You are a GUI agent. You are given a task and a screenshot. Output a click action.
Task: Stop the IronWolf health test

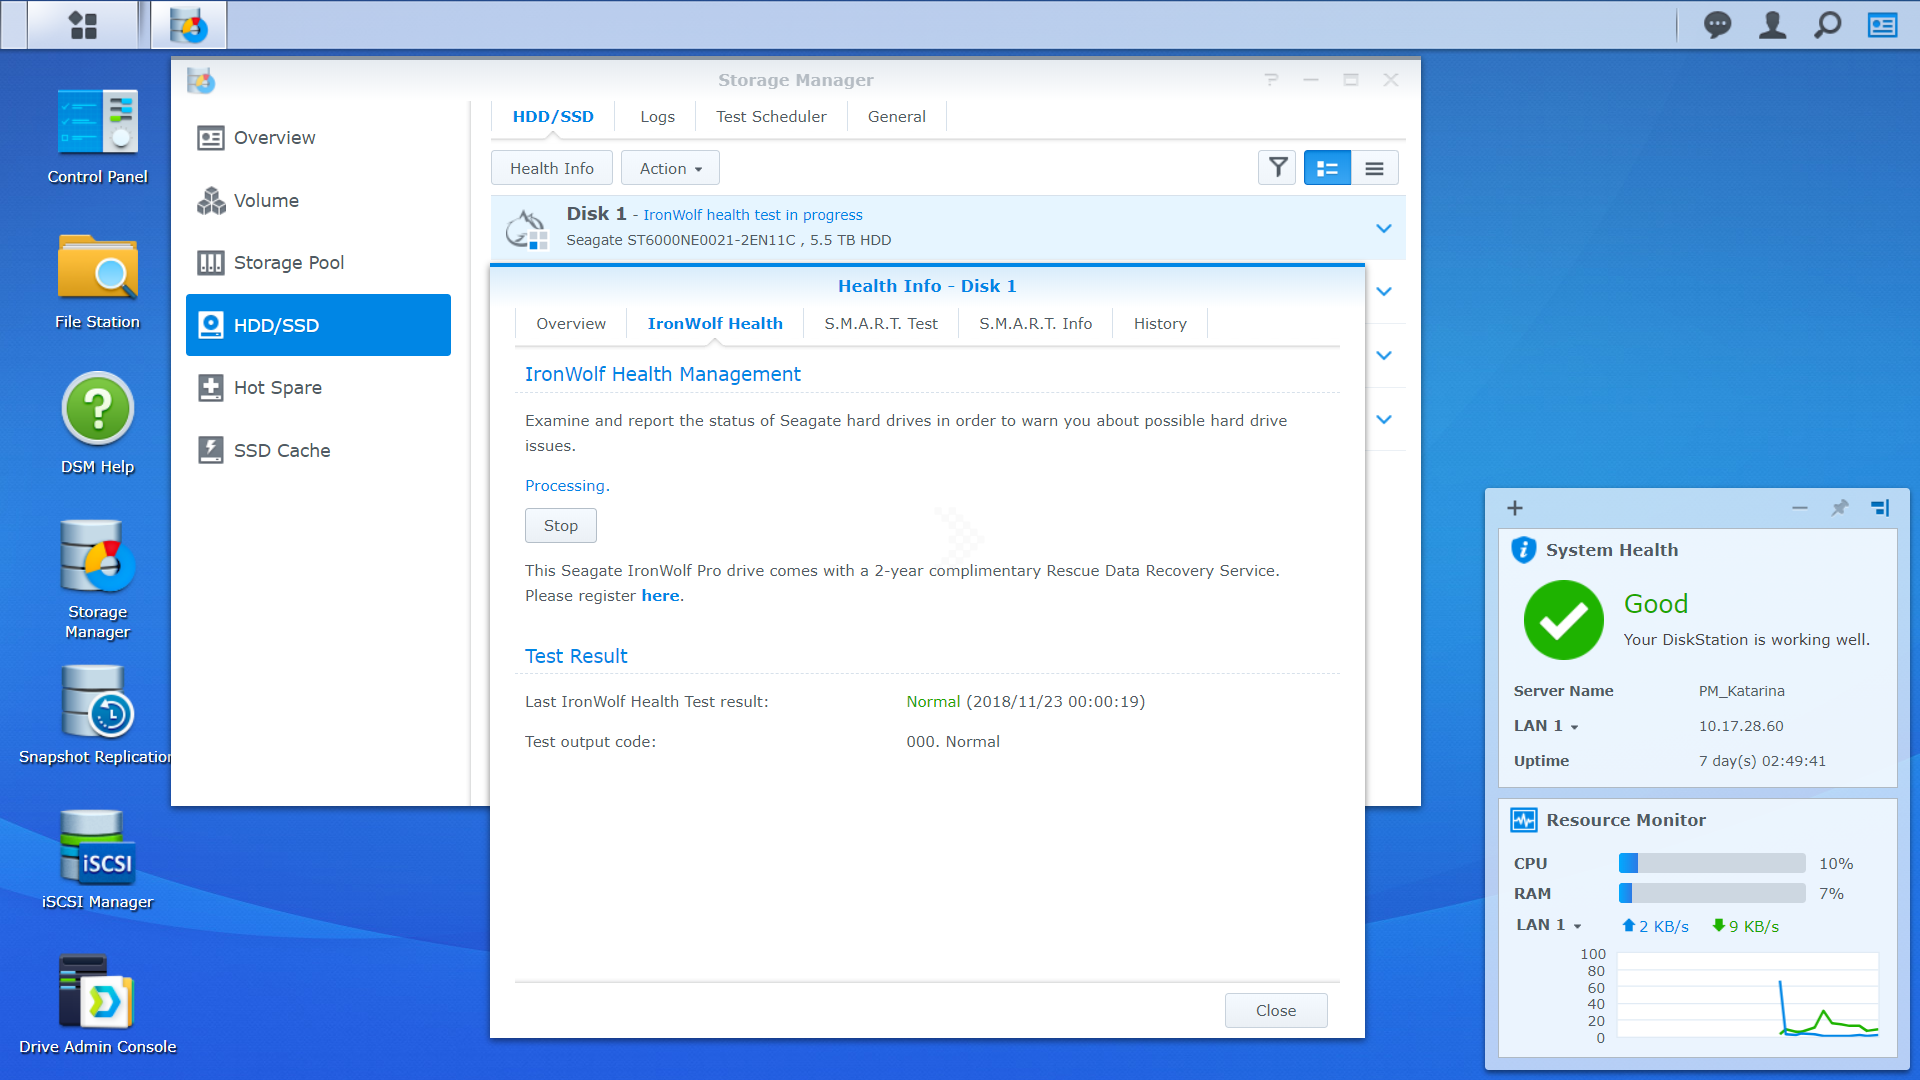[560, 525]
